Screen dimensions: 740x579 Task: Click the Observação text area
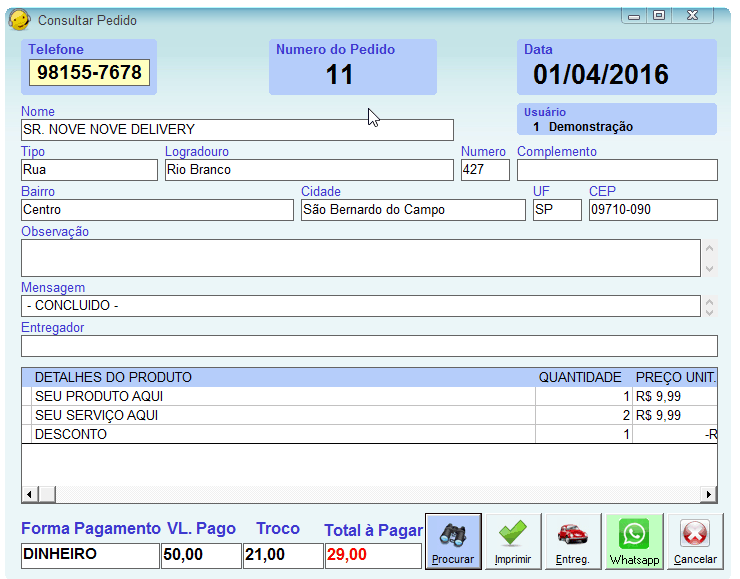pyautogui.click(x=361, y=258)
